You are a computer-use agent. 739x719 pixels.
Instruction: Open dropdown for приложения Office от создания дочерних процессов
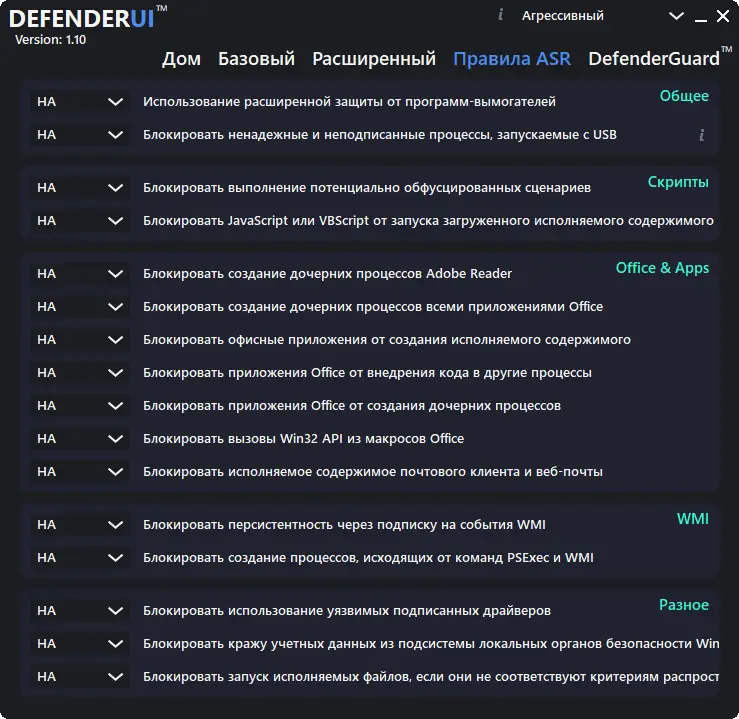[x=80, y=406]
